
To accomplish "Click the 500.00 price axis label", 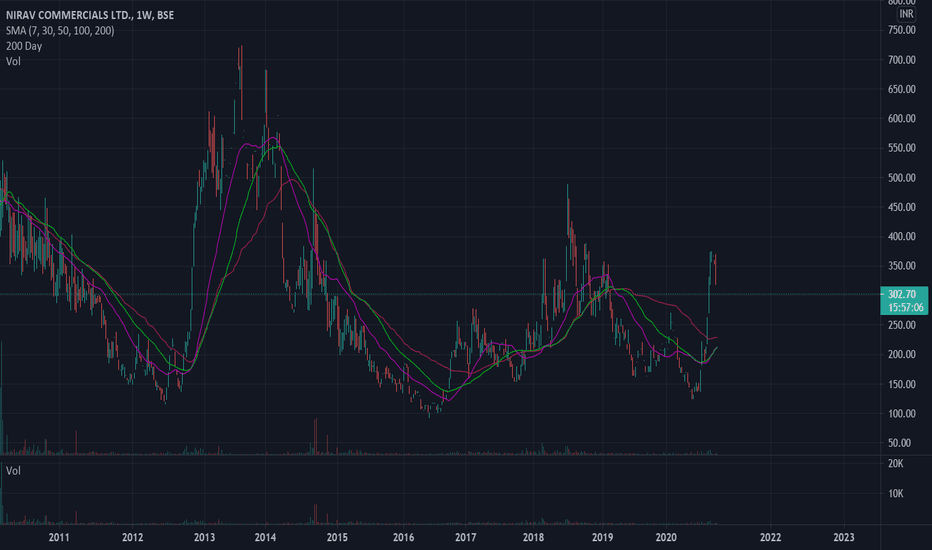I will click(902, 178).
